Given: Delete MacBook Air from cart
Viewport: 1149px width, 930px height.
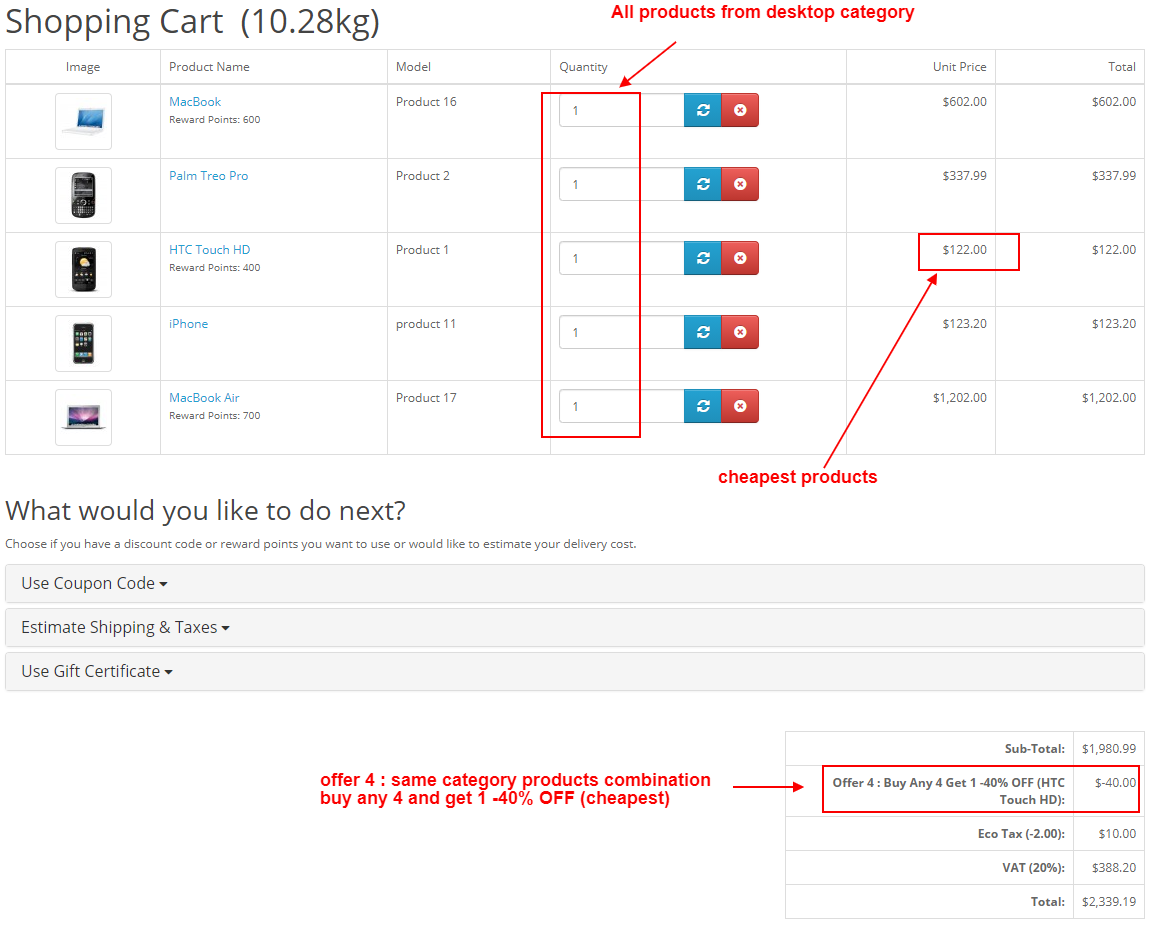Looking at the screenshot, I should coord(740,406).
